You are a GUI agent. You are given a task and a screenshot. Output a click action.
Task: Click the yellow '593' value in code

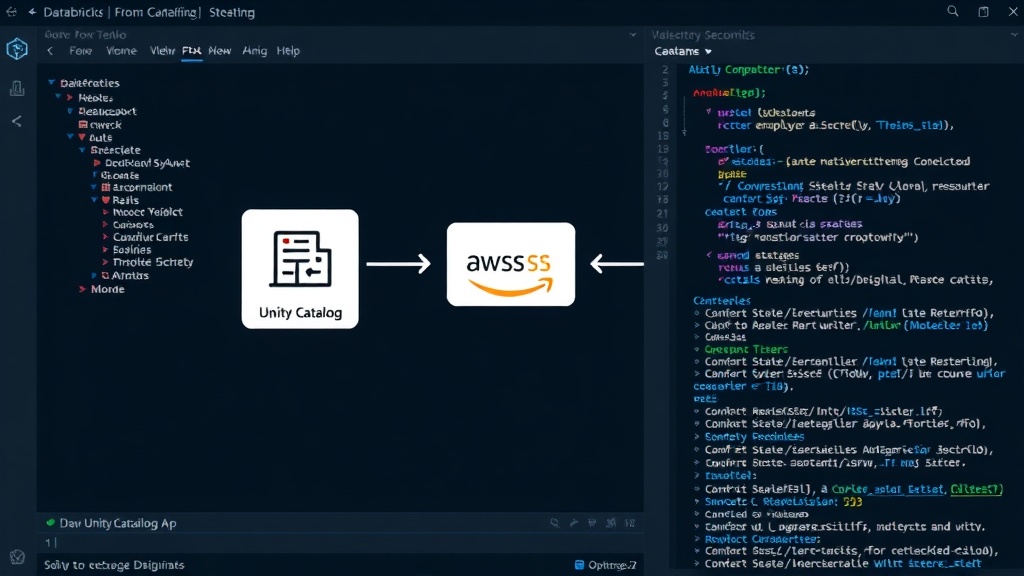tap(852, 502)
